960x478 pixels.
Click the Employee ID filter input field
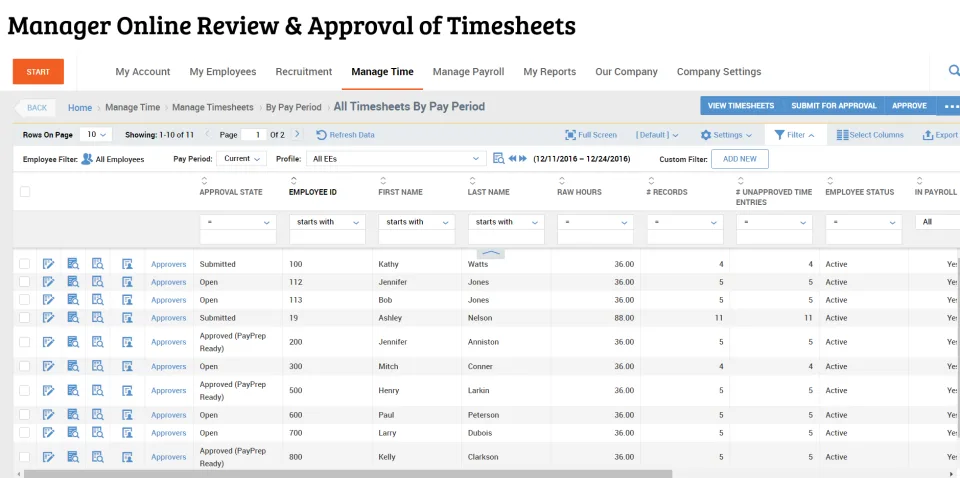click(327, 237)
